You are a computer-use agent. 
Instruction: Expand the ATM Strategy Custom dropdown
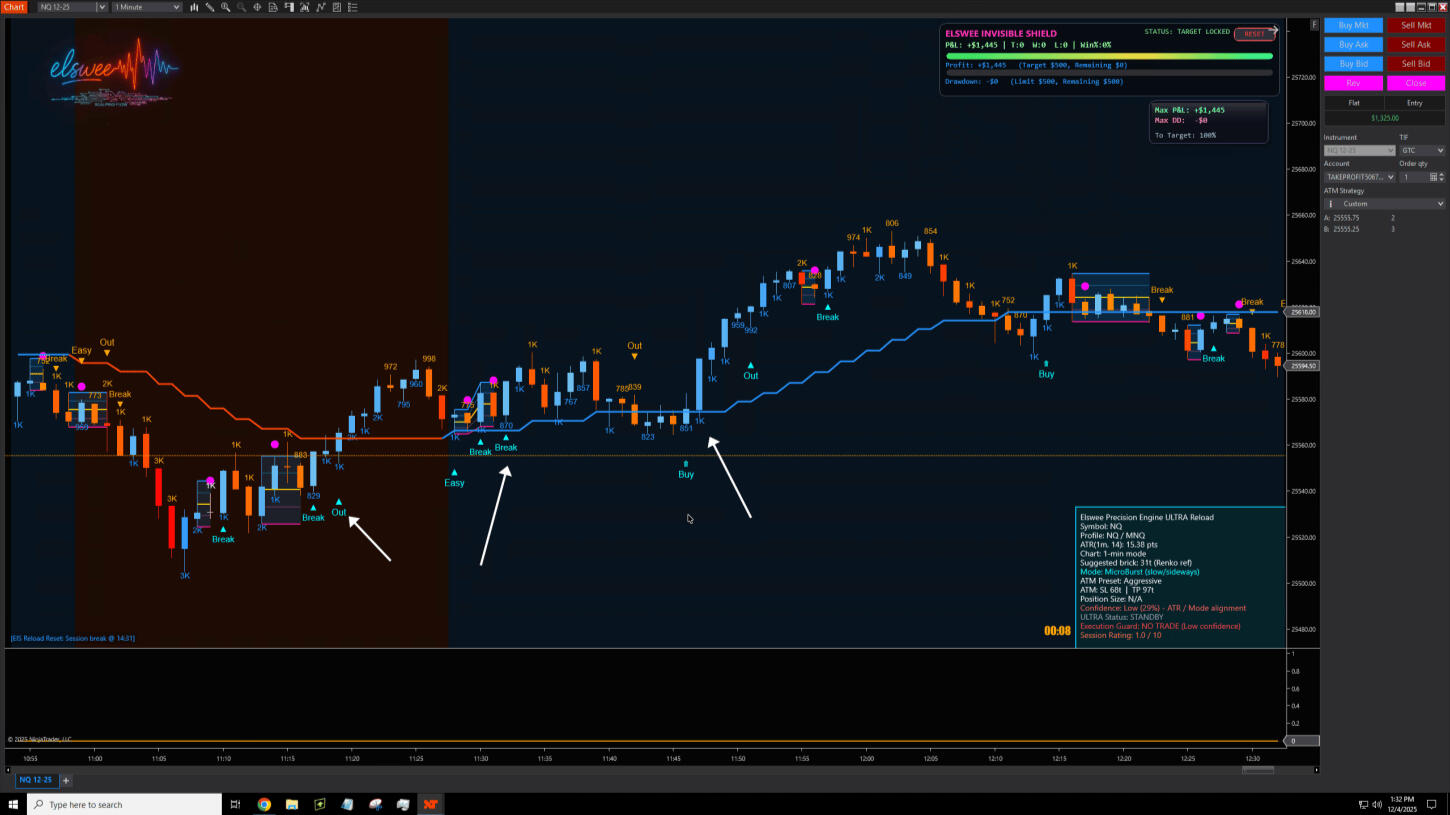click(1384, 204)
